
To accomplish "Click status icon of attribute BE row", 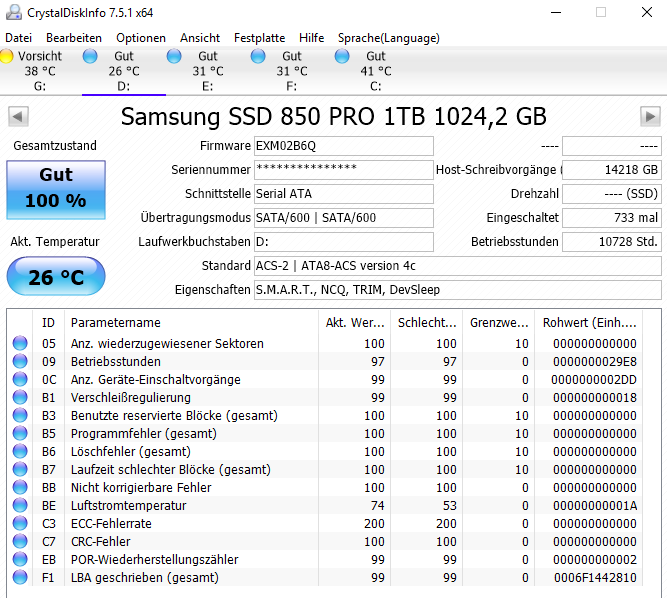I will pyautogui.click(x=20, y=505).
